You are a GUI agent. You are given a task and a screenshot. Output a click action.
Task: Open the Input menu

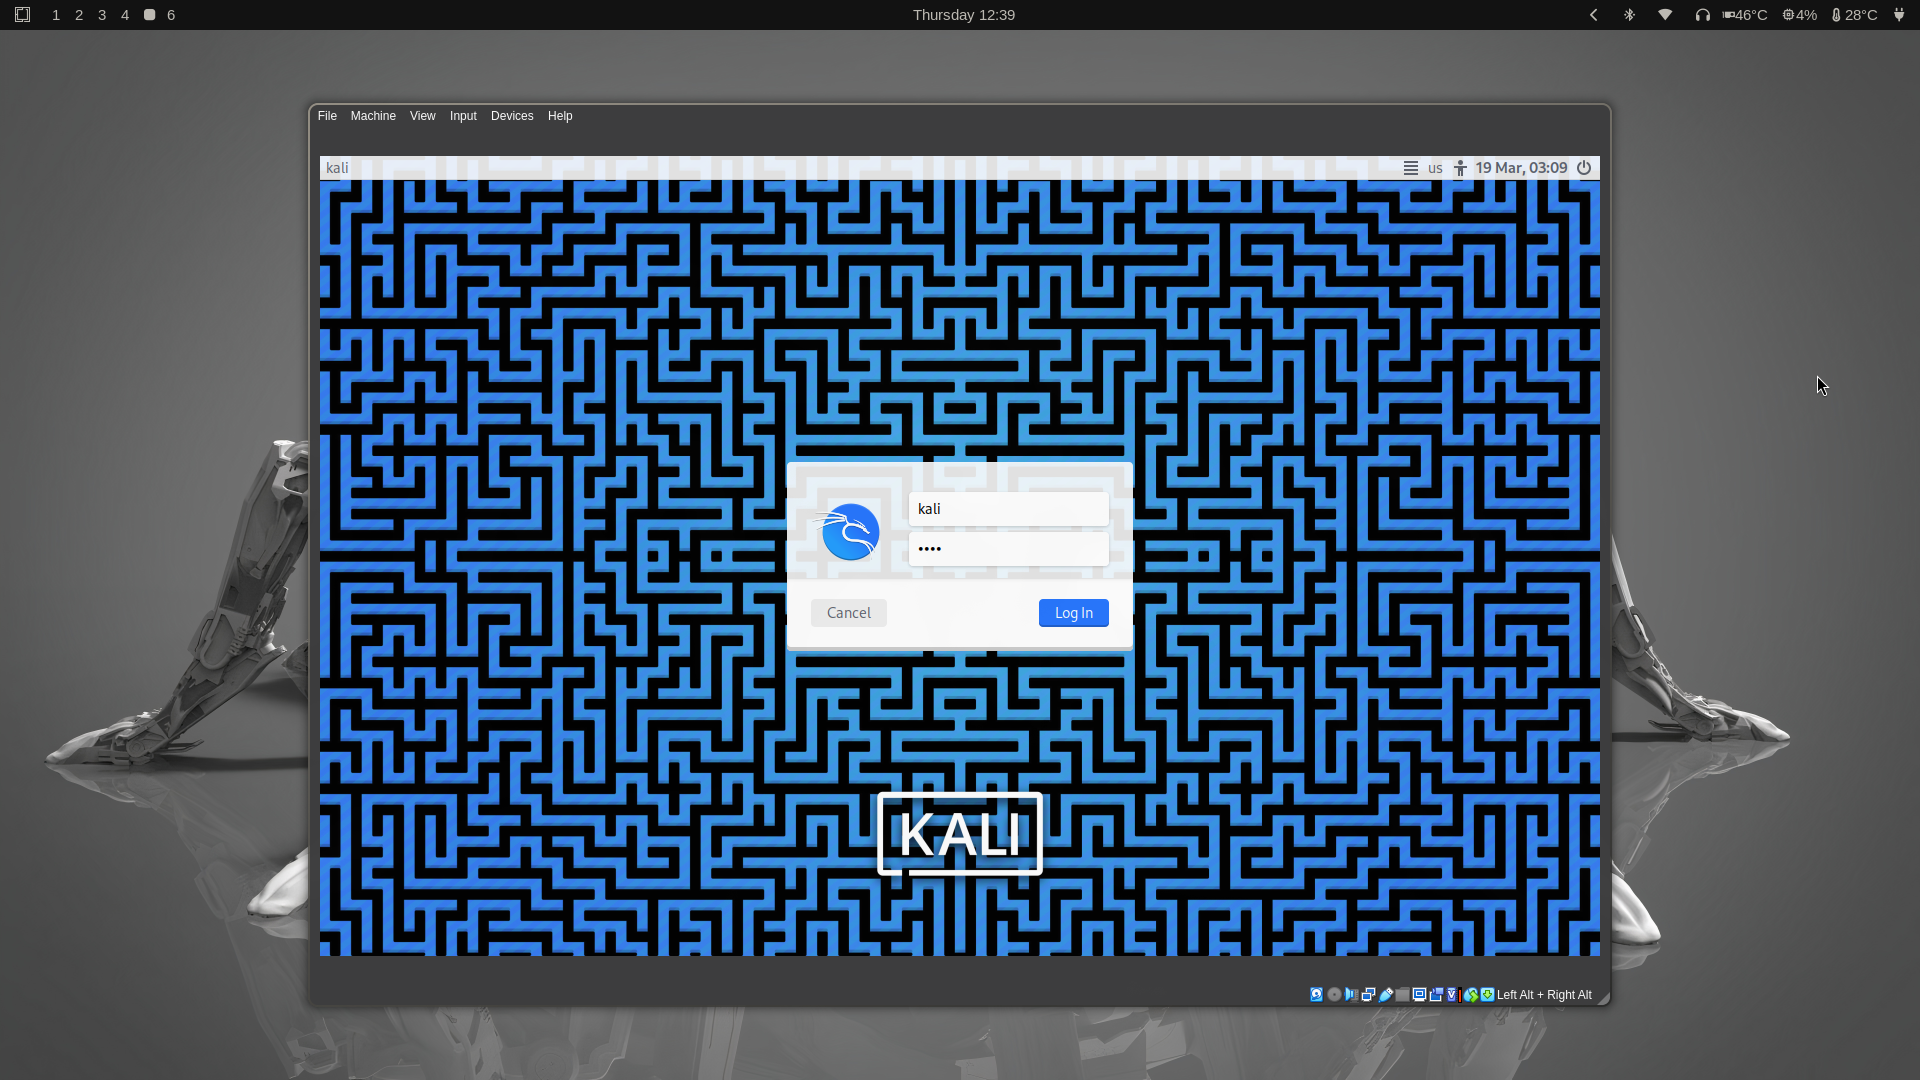463,116
